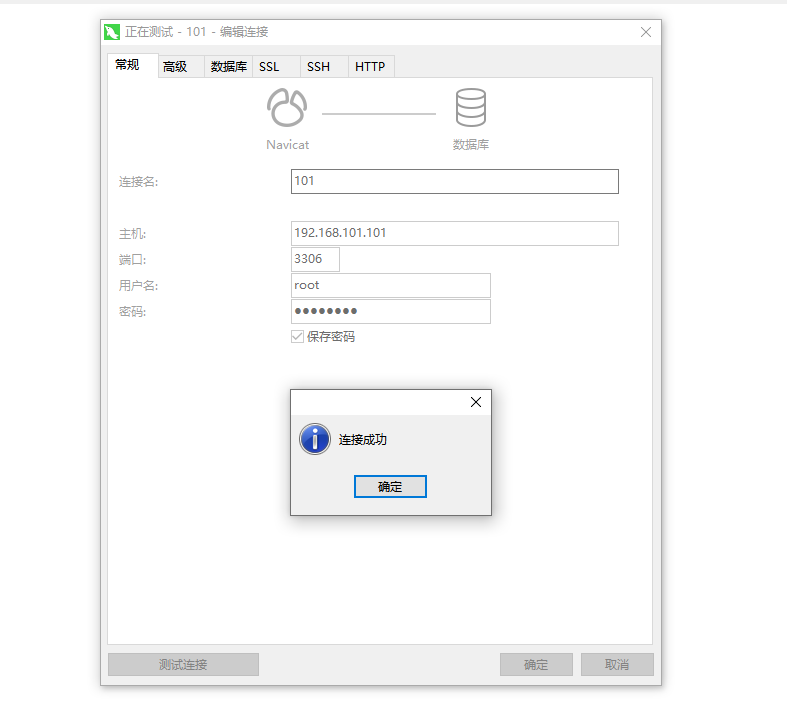Confirm 连接成功 popup with 确定
Viewport: 787px width, 707px height.
click(390, 487)
